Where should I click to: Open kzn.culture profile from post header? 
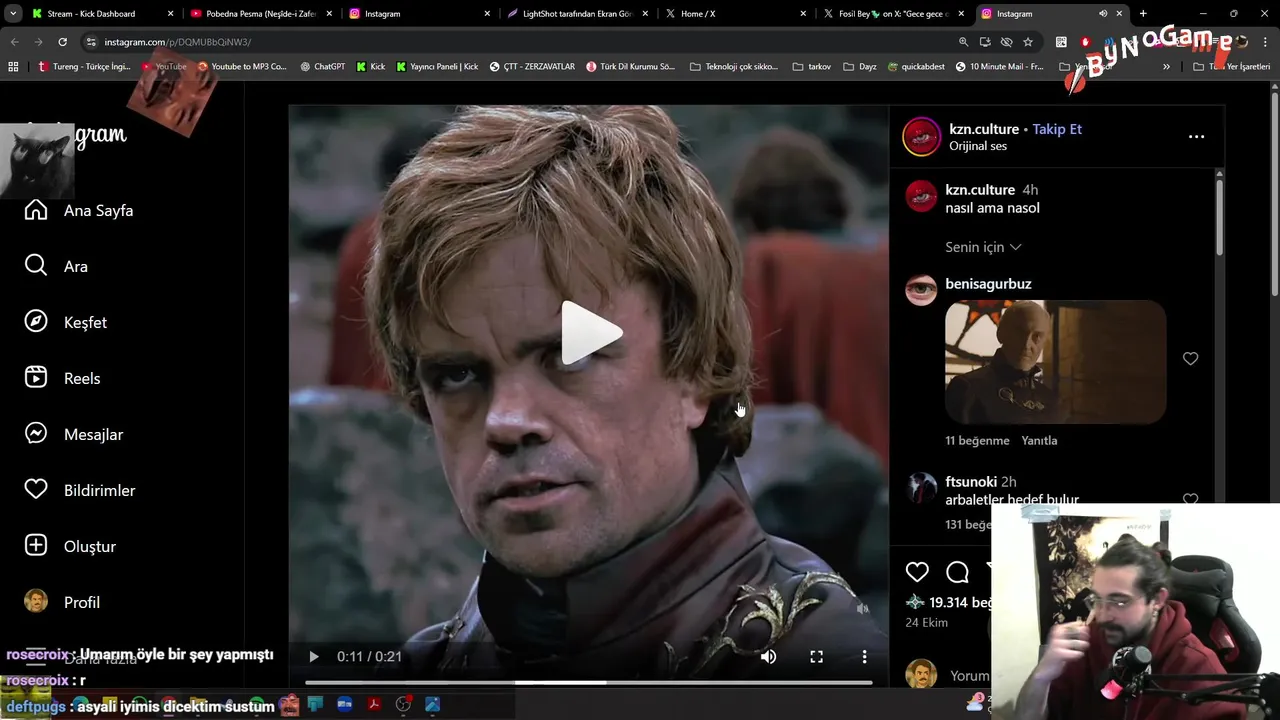click(984, 129)
